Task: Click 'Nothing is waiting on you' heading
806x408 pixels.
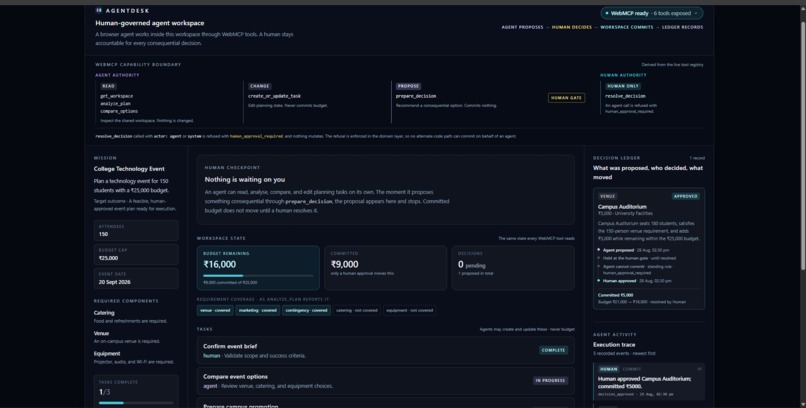Action: pyautogui.click(x=245, y=179)
